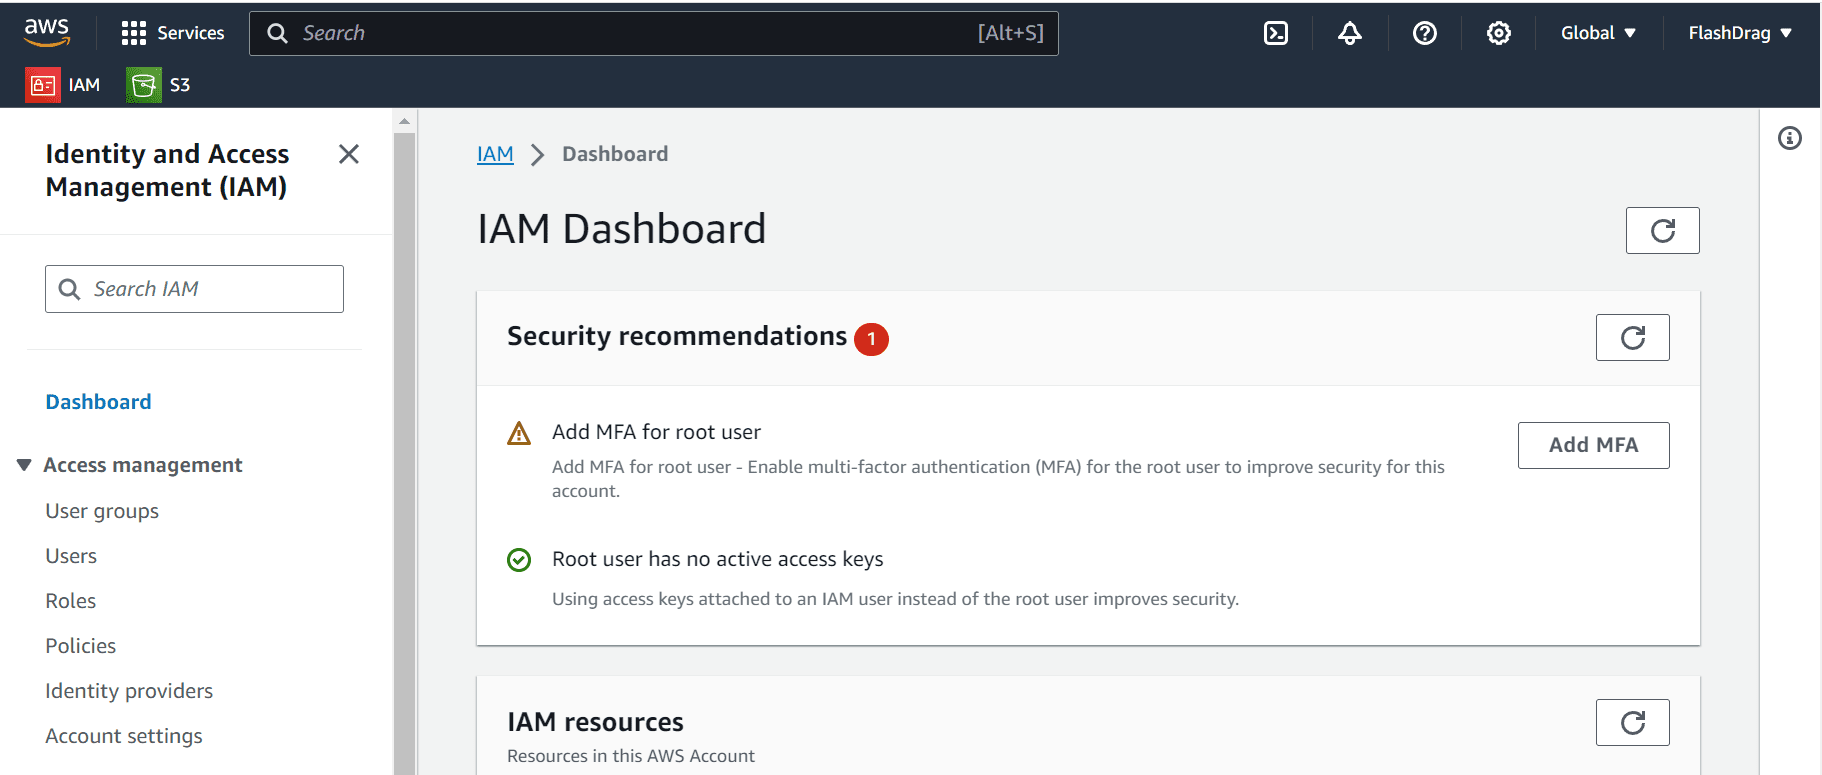Click the breadcrumb chevron separator
Screen dimensions: 1822x775
point(537,155)
